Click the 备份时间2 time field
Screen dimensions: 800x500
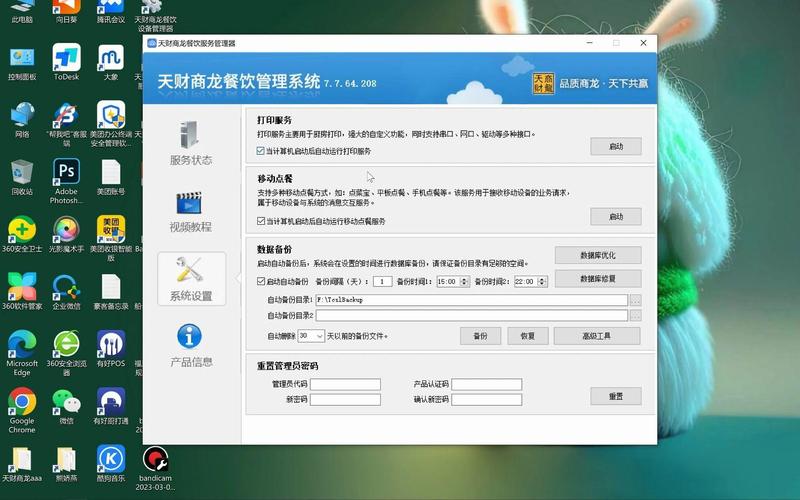coord(526,282)
